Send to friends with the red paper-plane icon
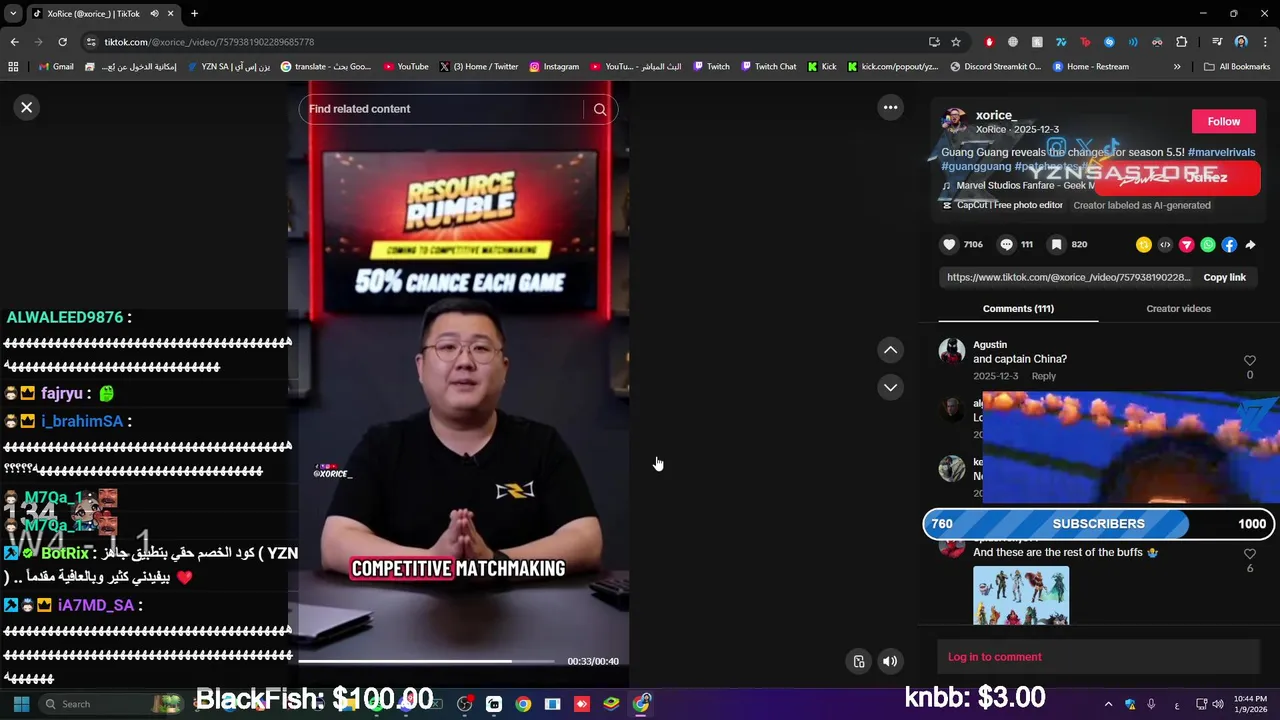 coord(1187,245)
